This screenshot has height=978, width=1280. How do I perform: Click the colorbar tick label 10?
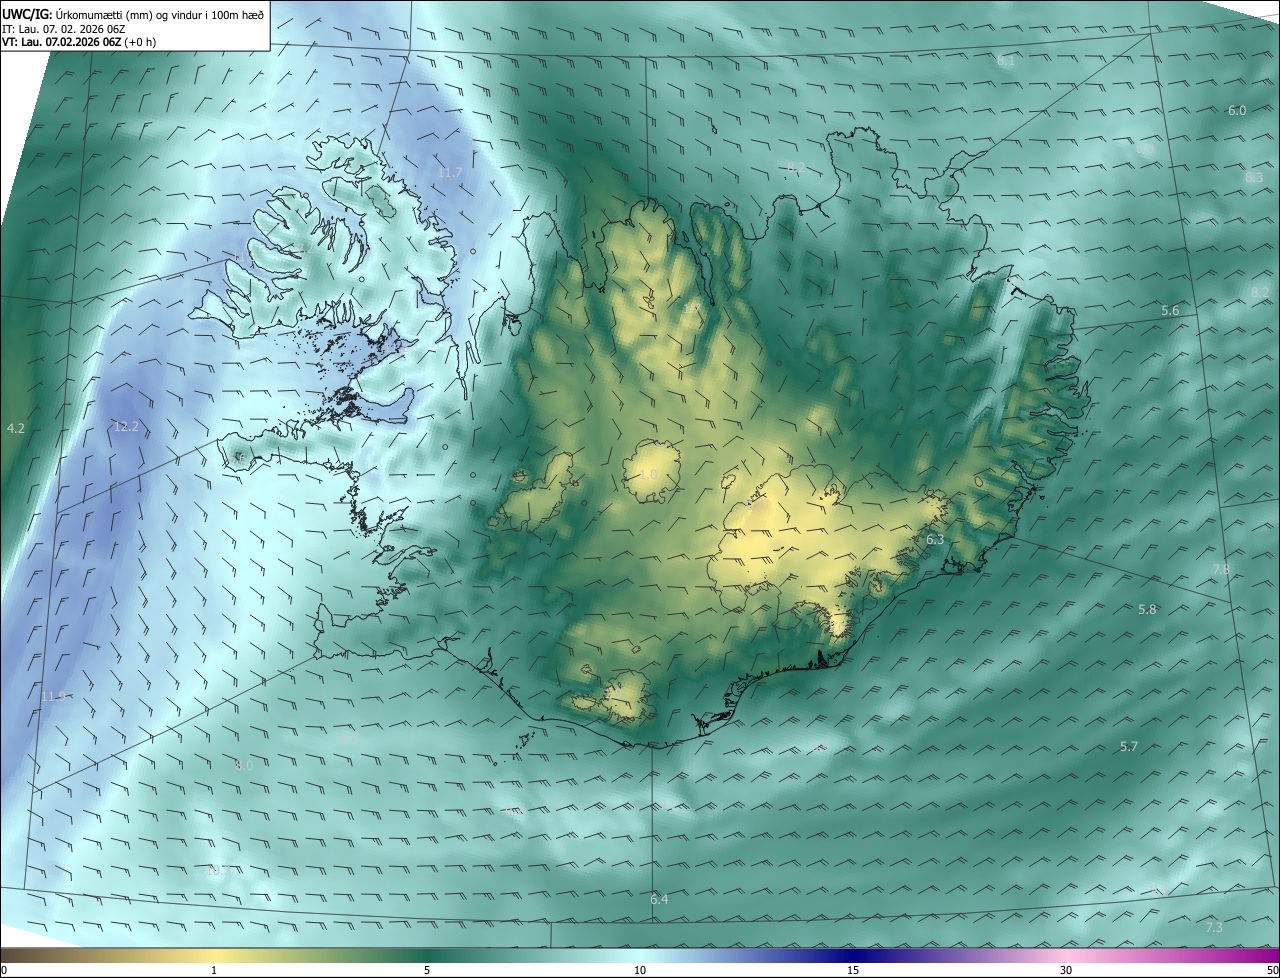click(x=640, y=970)
